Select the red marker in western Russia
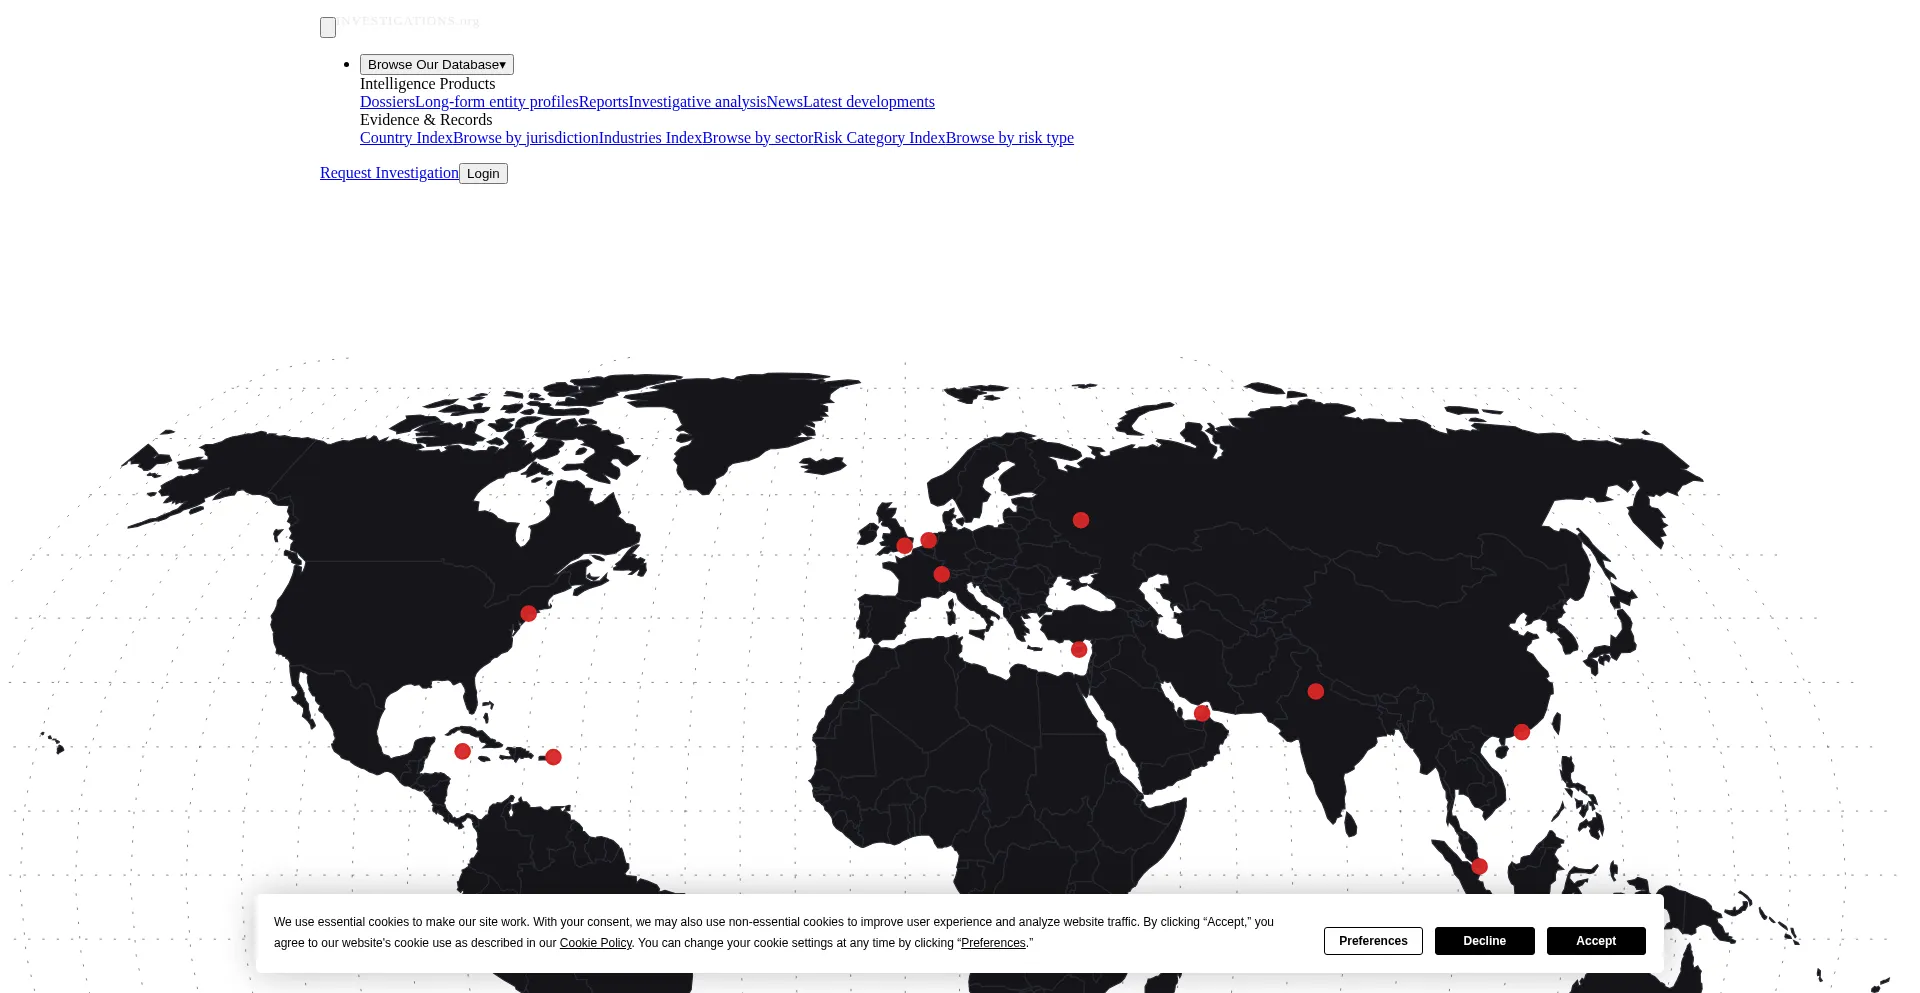 click(1081, 520)
